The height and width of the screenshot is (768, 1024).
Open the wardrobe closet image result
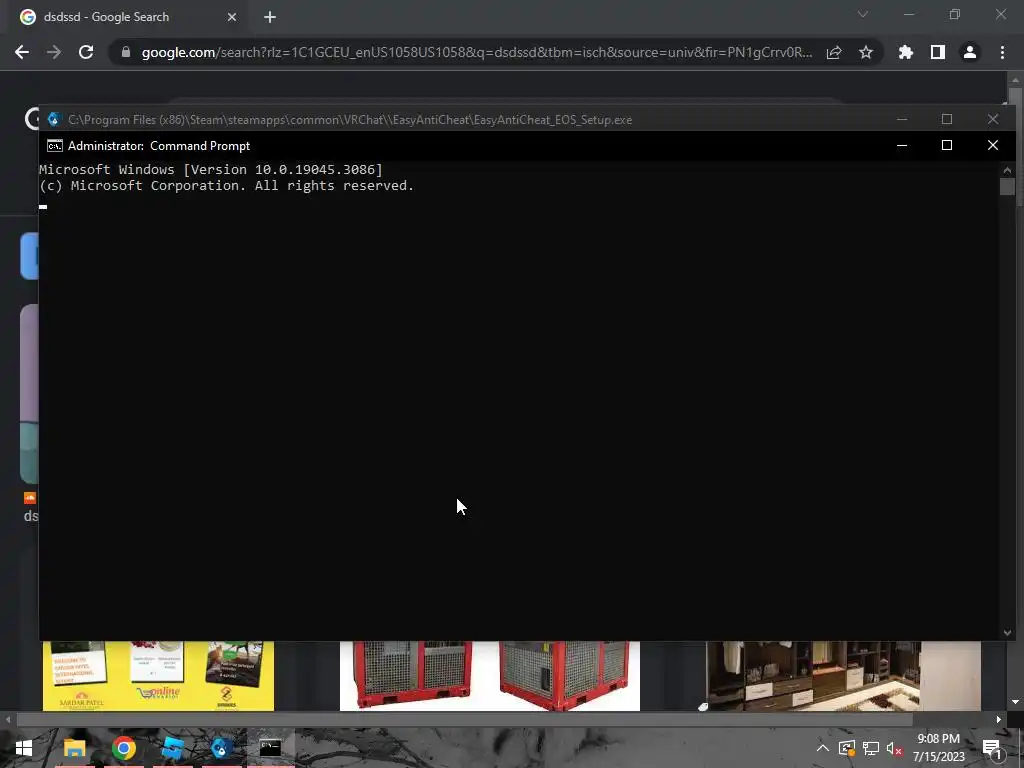pyautogui.click(x=842, y=676)
